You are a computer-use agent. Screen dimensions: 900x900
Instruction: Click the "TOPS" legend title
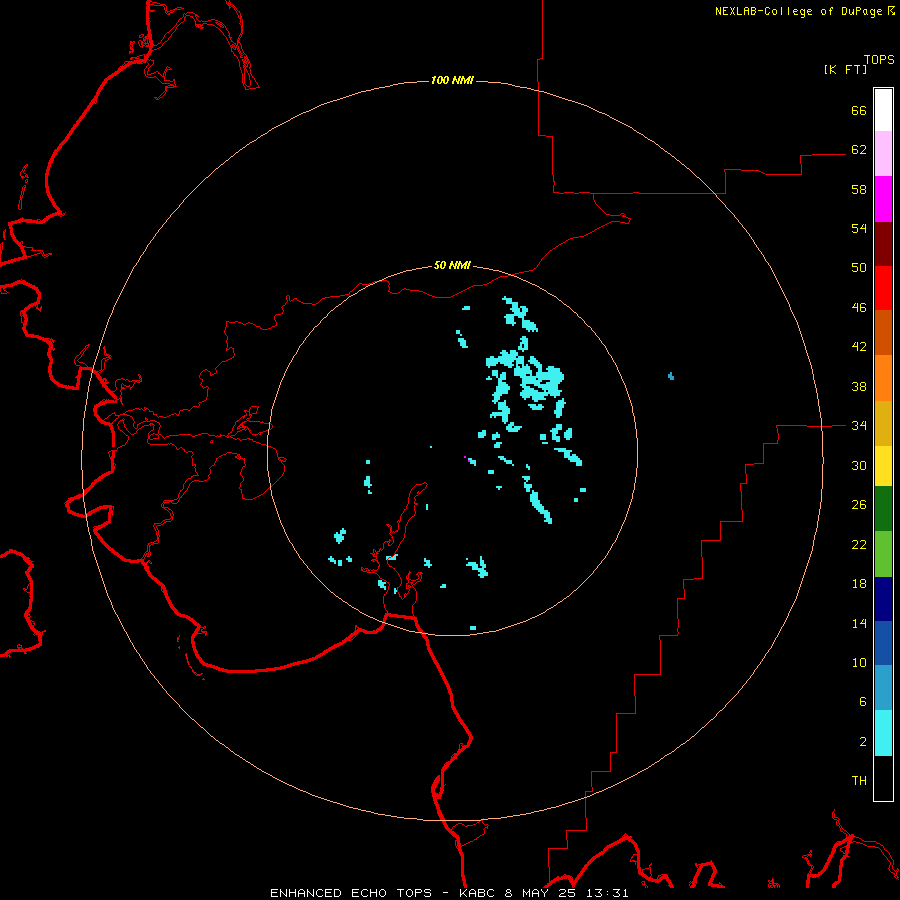(879, 59)
